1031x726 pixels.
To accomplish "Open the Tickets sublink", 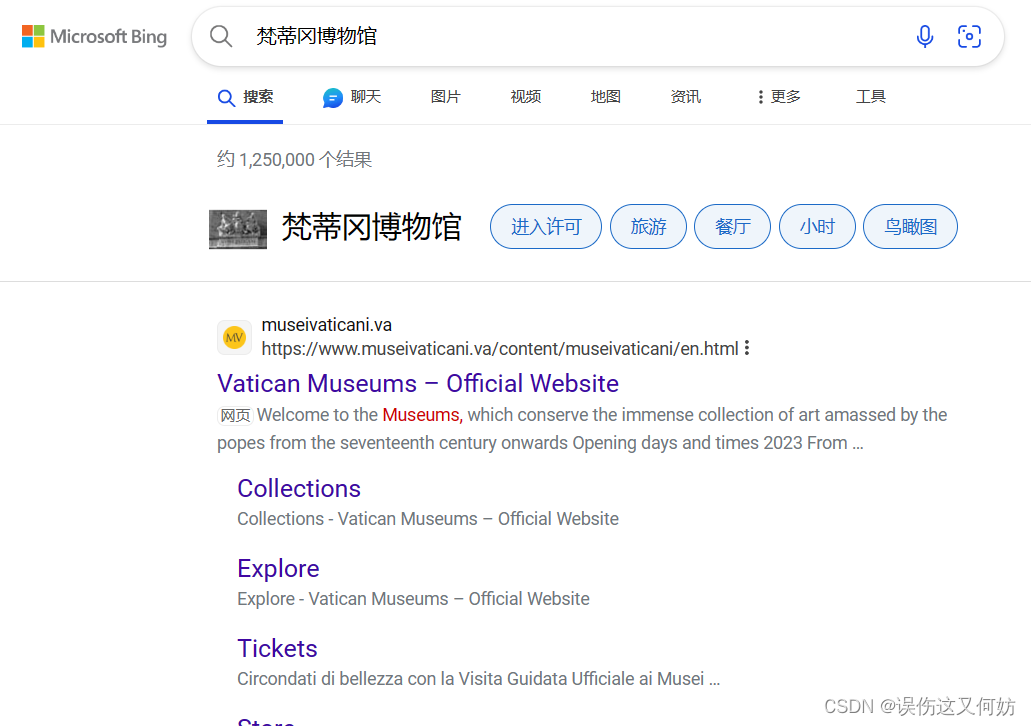I will pyautogui.click(x=277, y=648).
